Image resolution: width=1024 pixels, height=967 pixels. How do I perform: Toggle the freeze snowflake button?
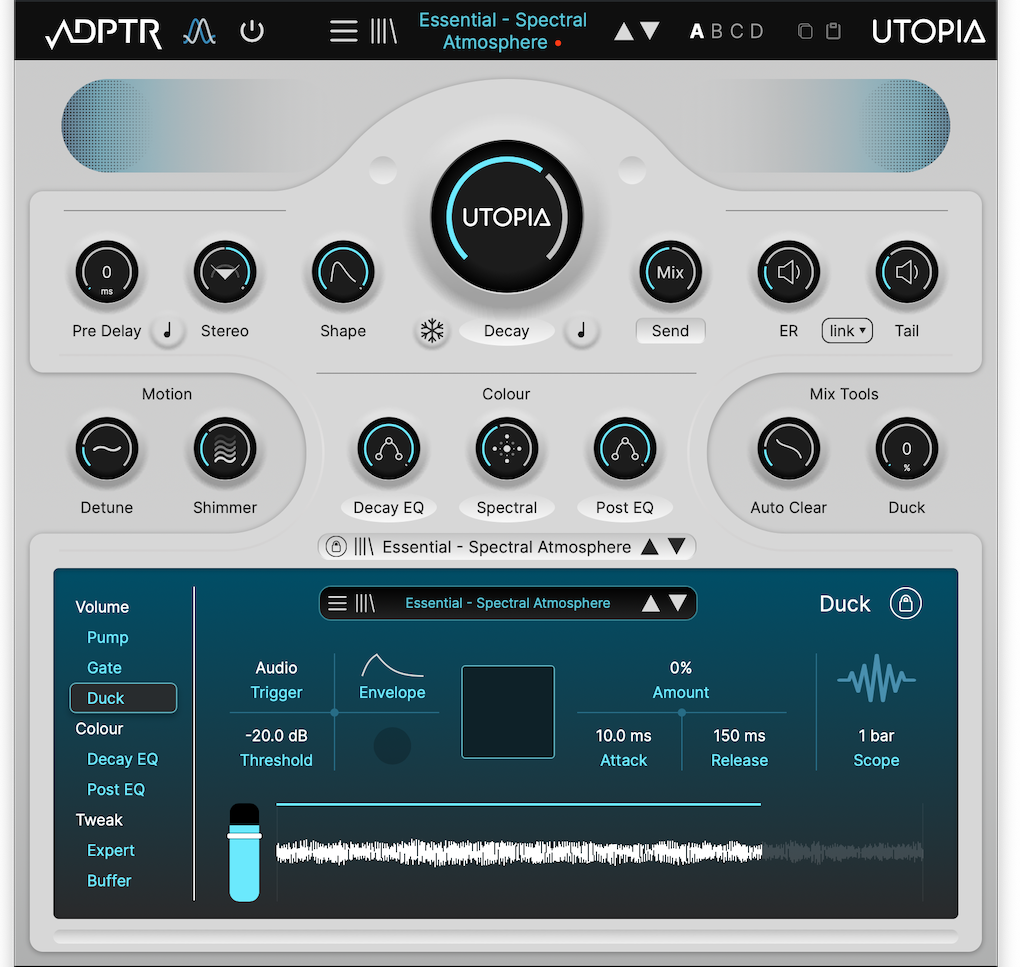(432, 331)
